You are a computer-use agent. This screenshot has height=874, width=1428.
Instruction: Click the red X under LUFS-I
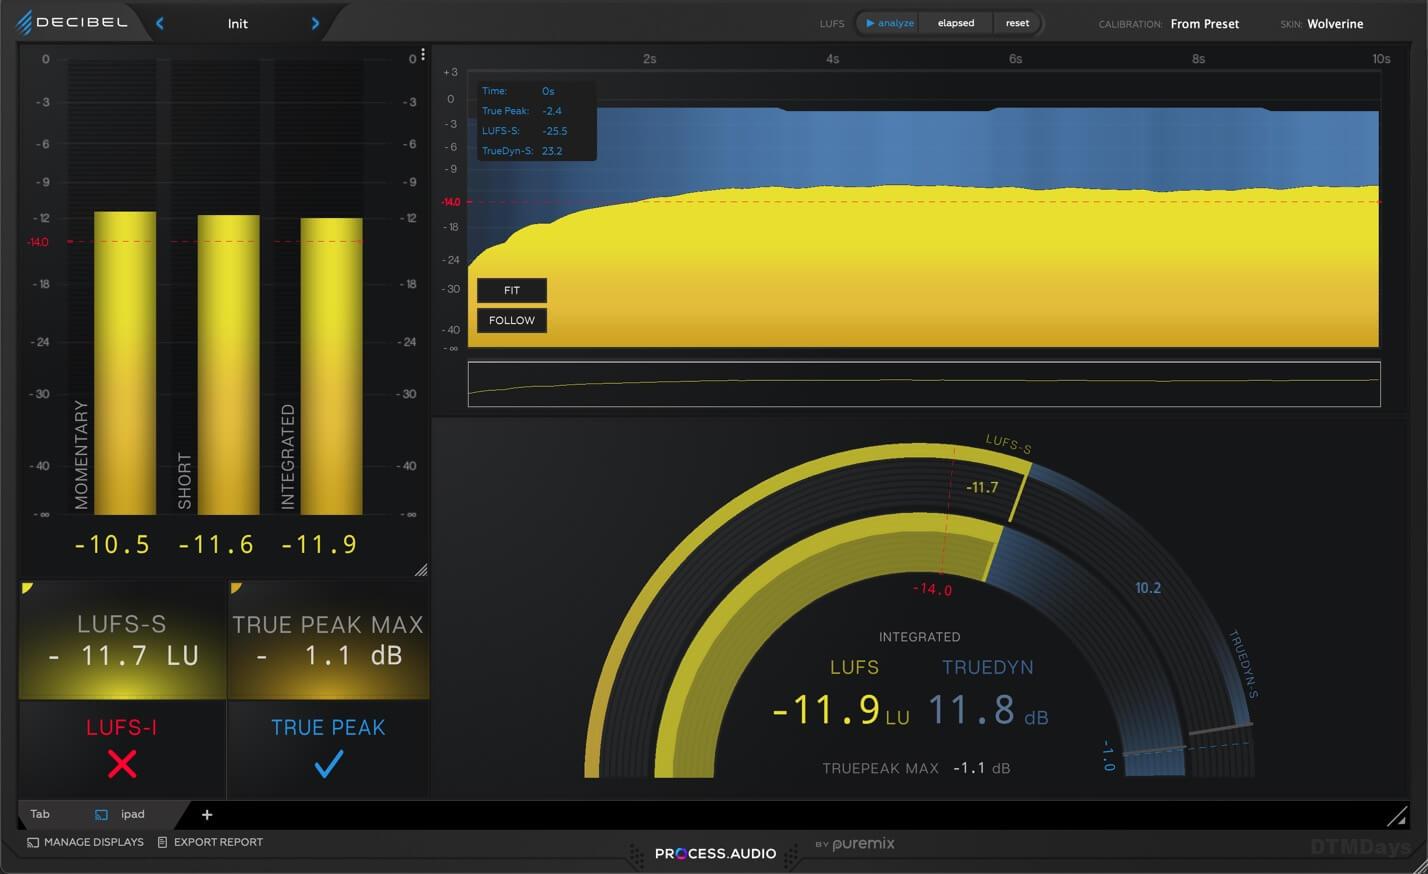coord(120,763)
